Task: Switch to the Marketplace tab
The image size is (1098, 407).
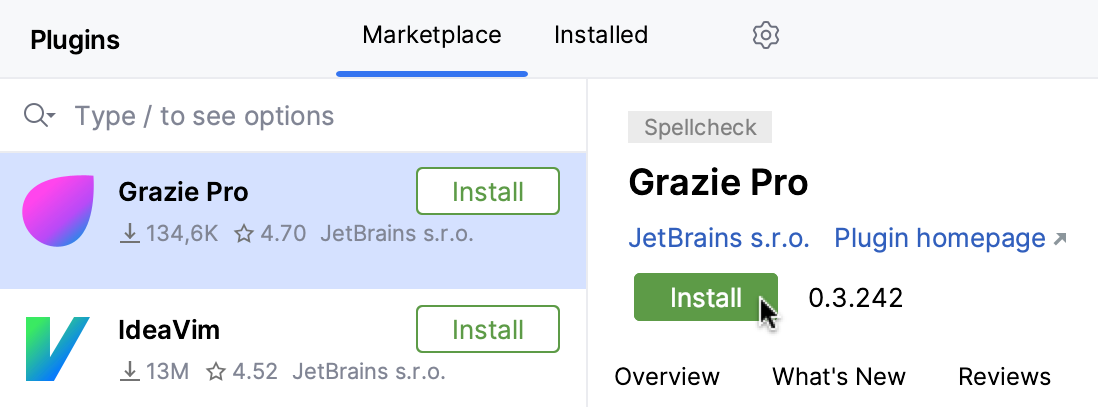Action: point(431,36)
